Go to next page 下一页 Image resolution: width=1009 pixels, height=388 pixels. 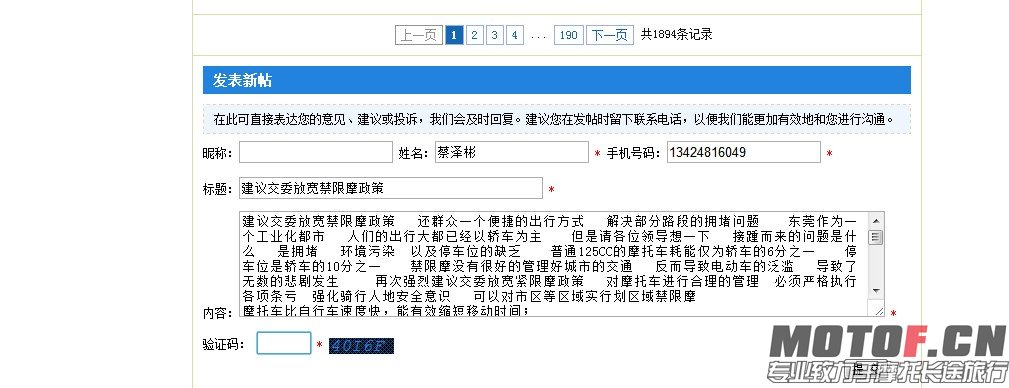pos(609,35)
